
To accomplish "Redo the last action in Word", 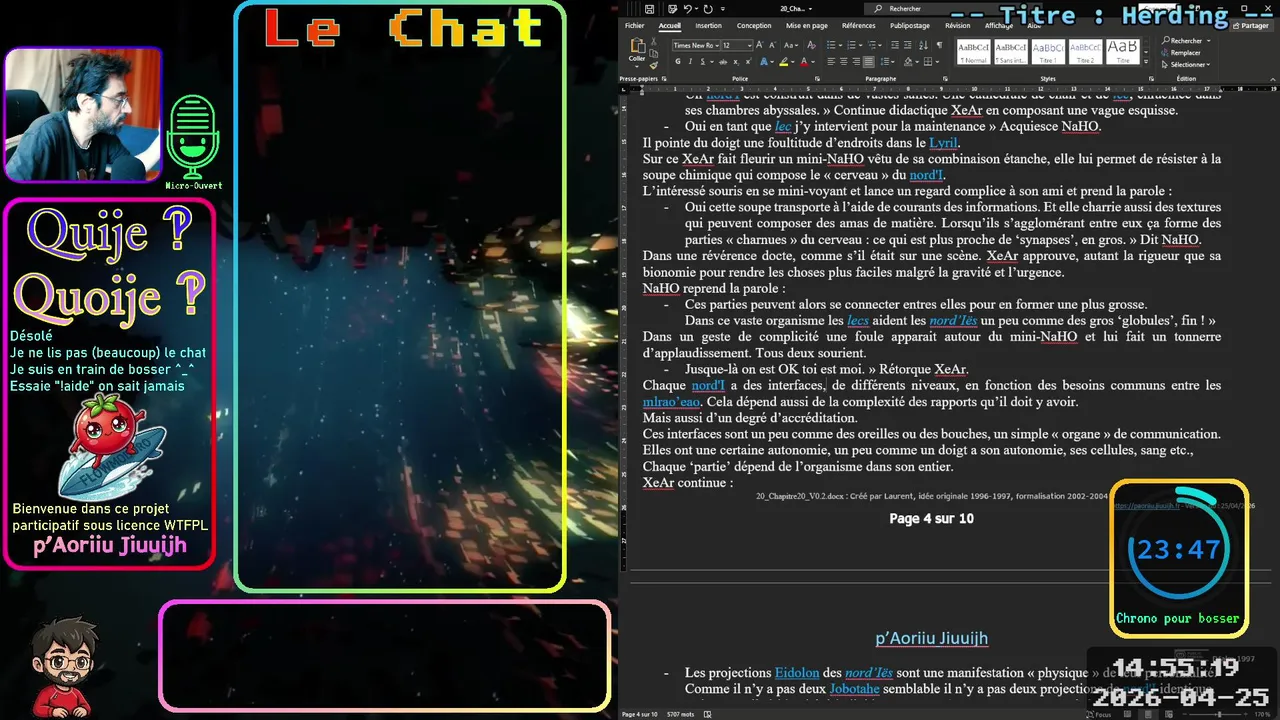I will [x=708, y=9].
